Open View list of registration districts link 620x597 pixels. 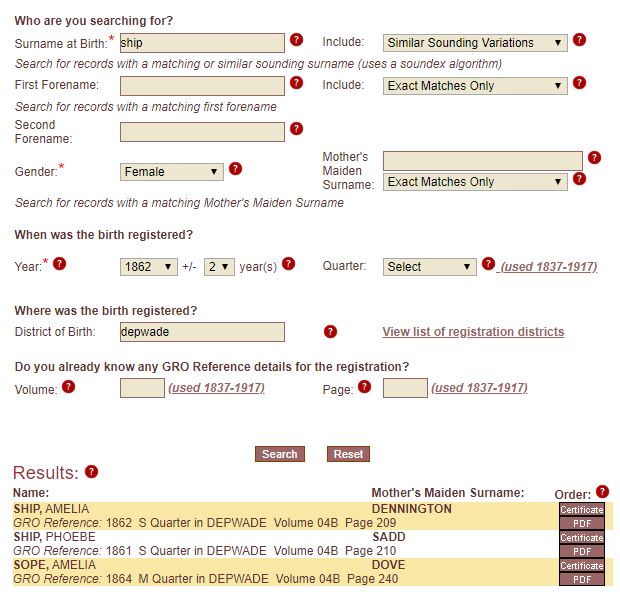coord(473,332)
